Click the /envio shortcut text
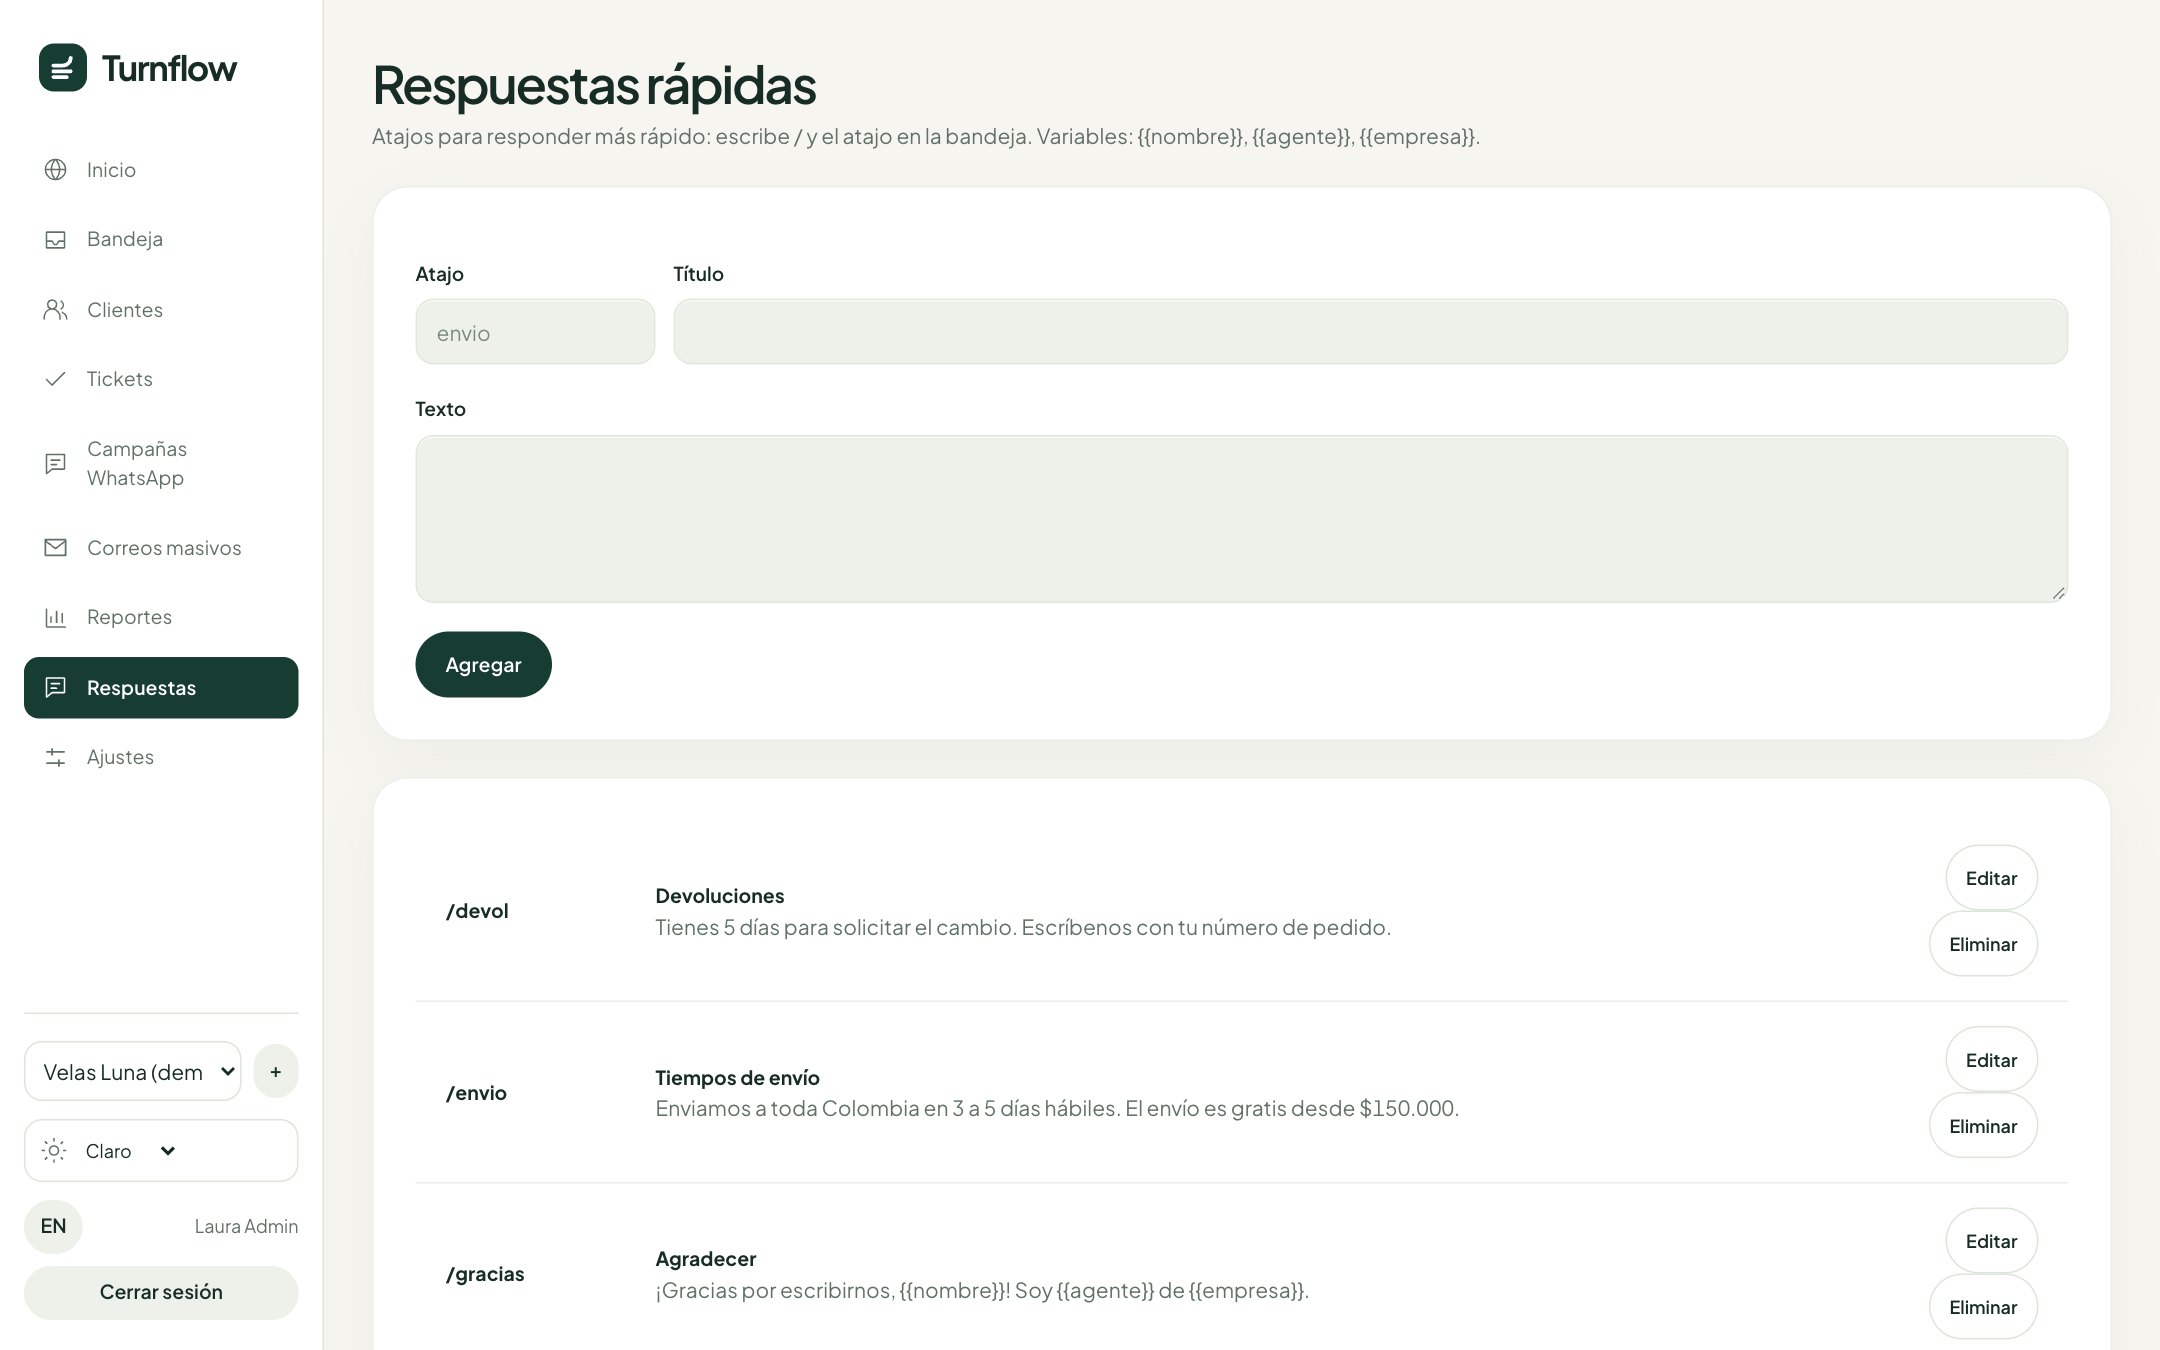 pyautogui.click(x=476, y=1093)
